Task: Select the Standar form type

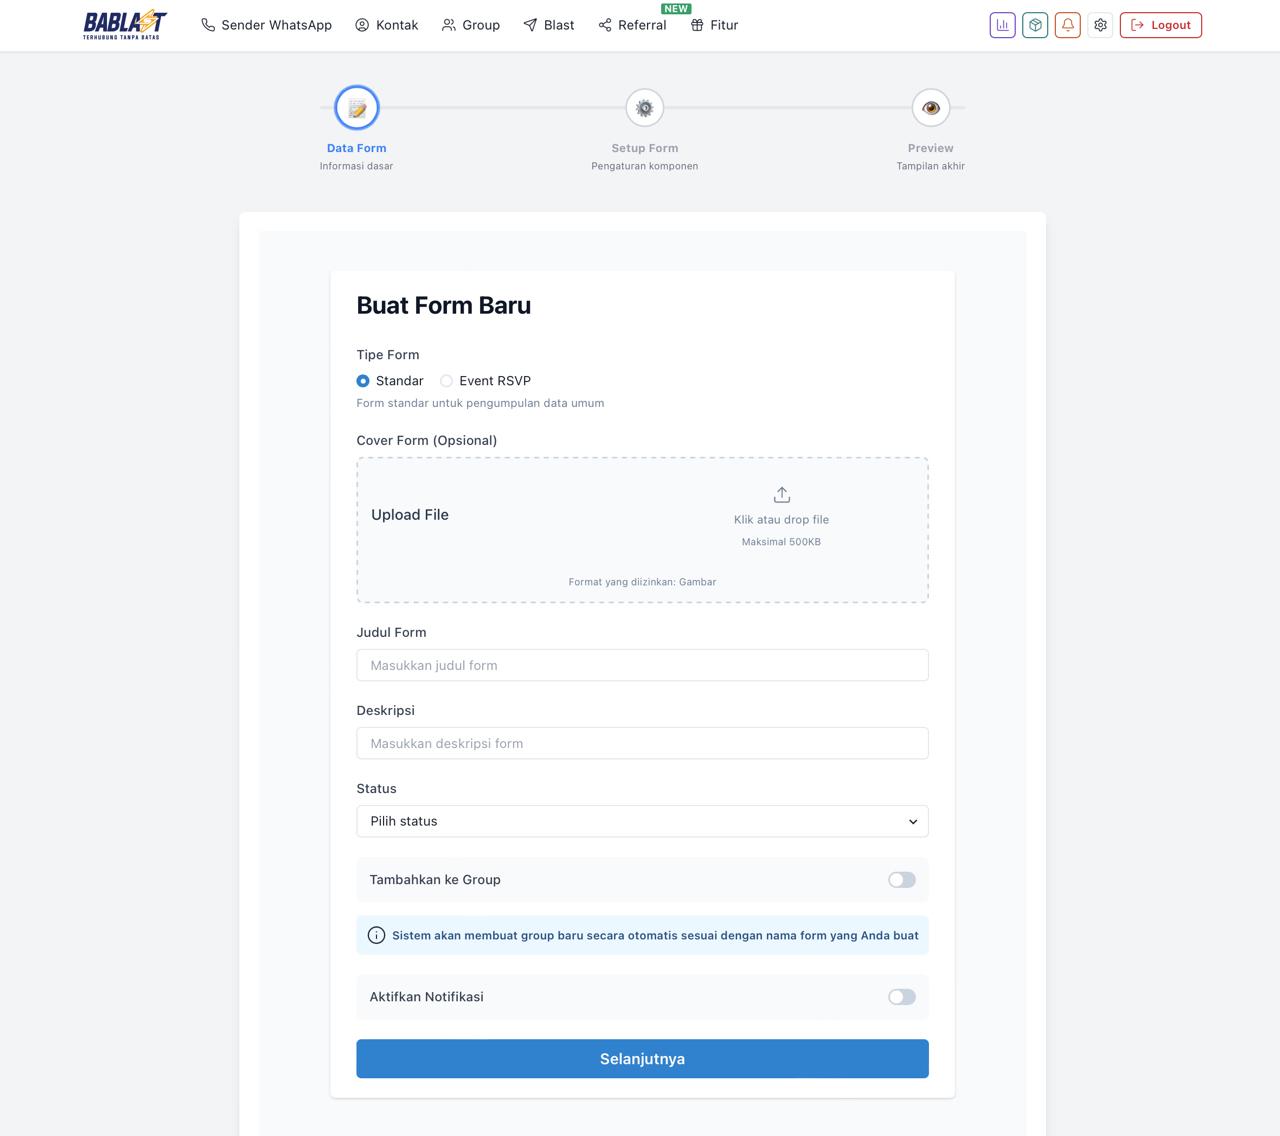Action: (363, 381)
